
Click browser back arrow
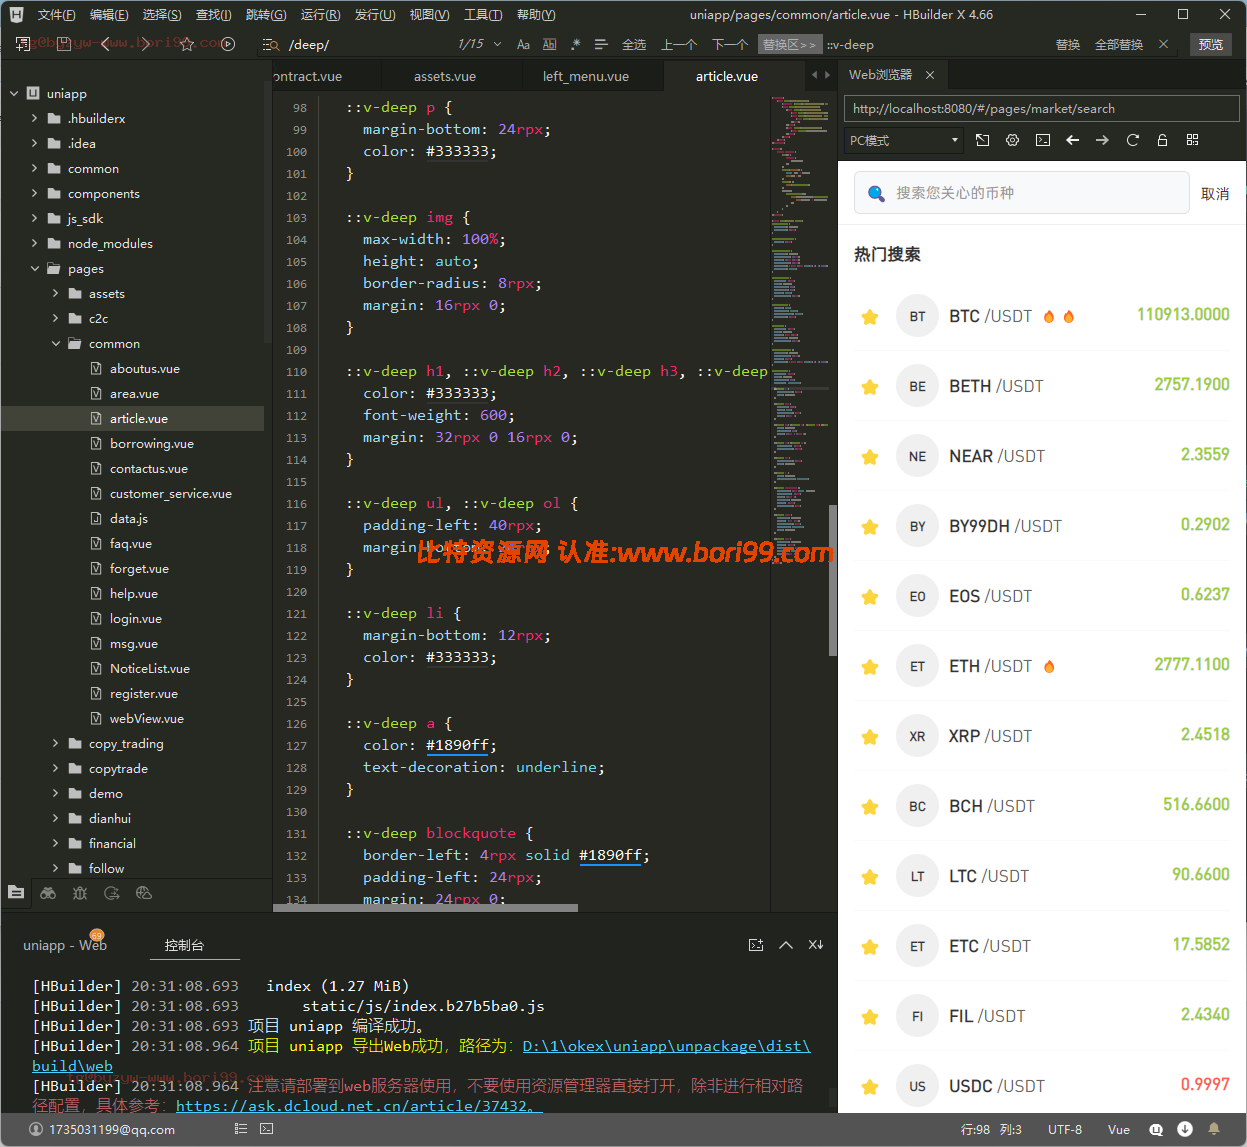click(x=1073, y=140)
